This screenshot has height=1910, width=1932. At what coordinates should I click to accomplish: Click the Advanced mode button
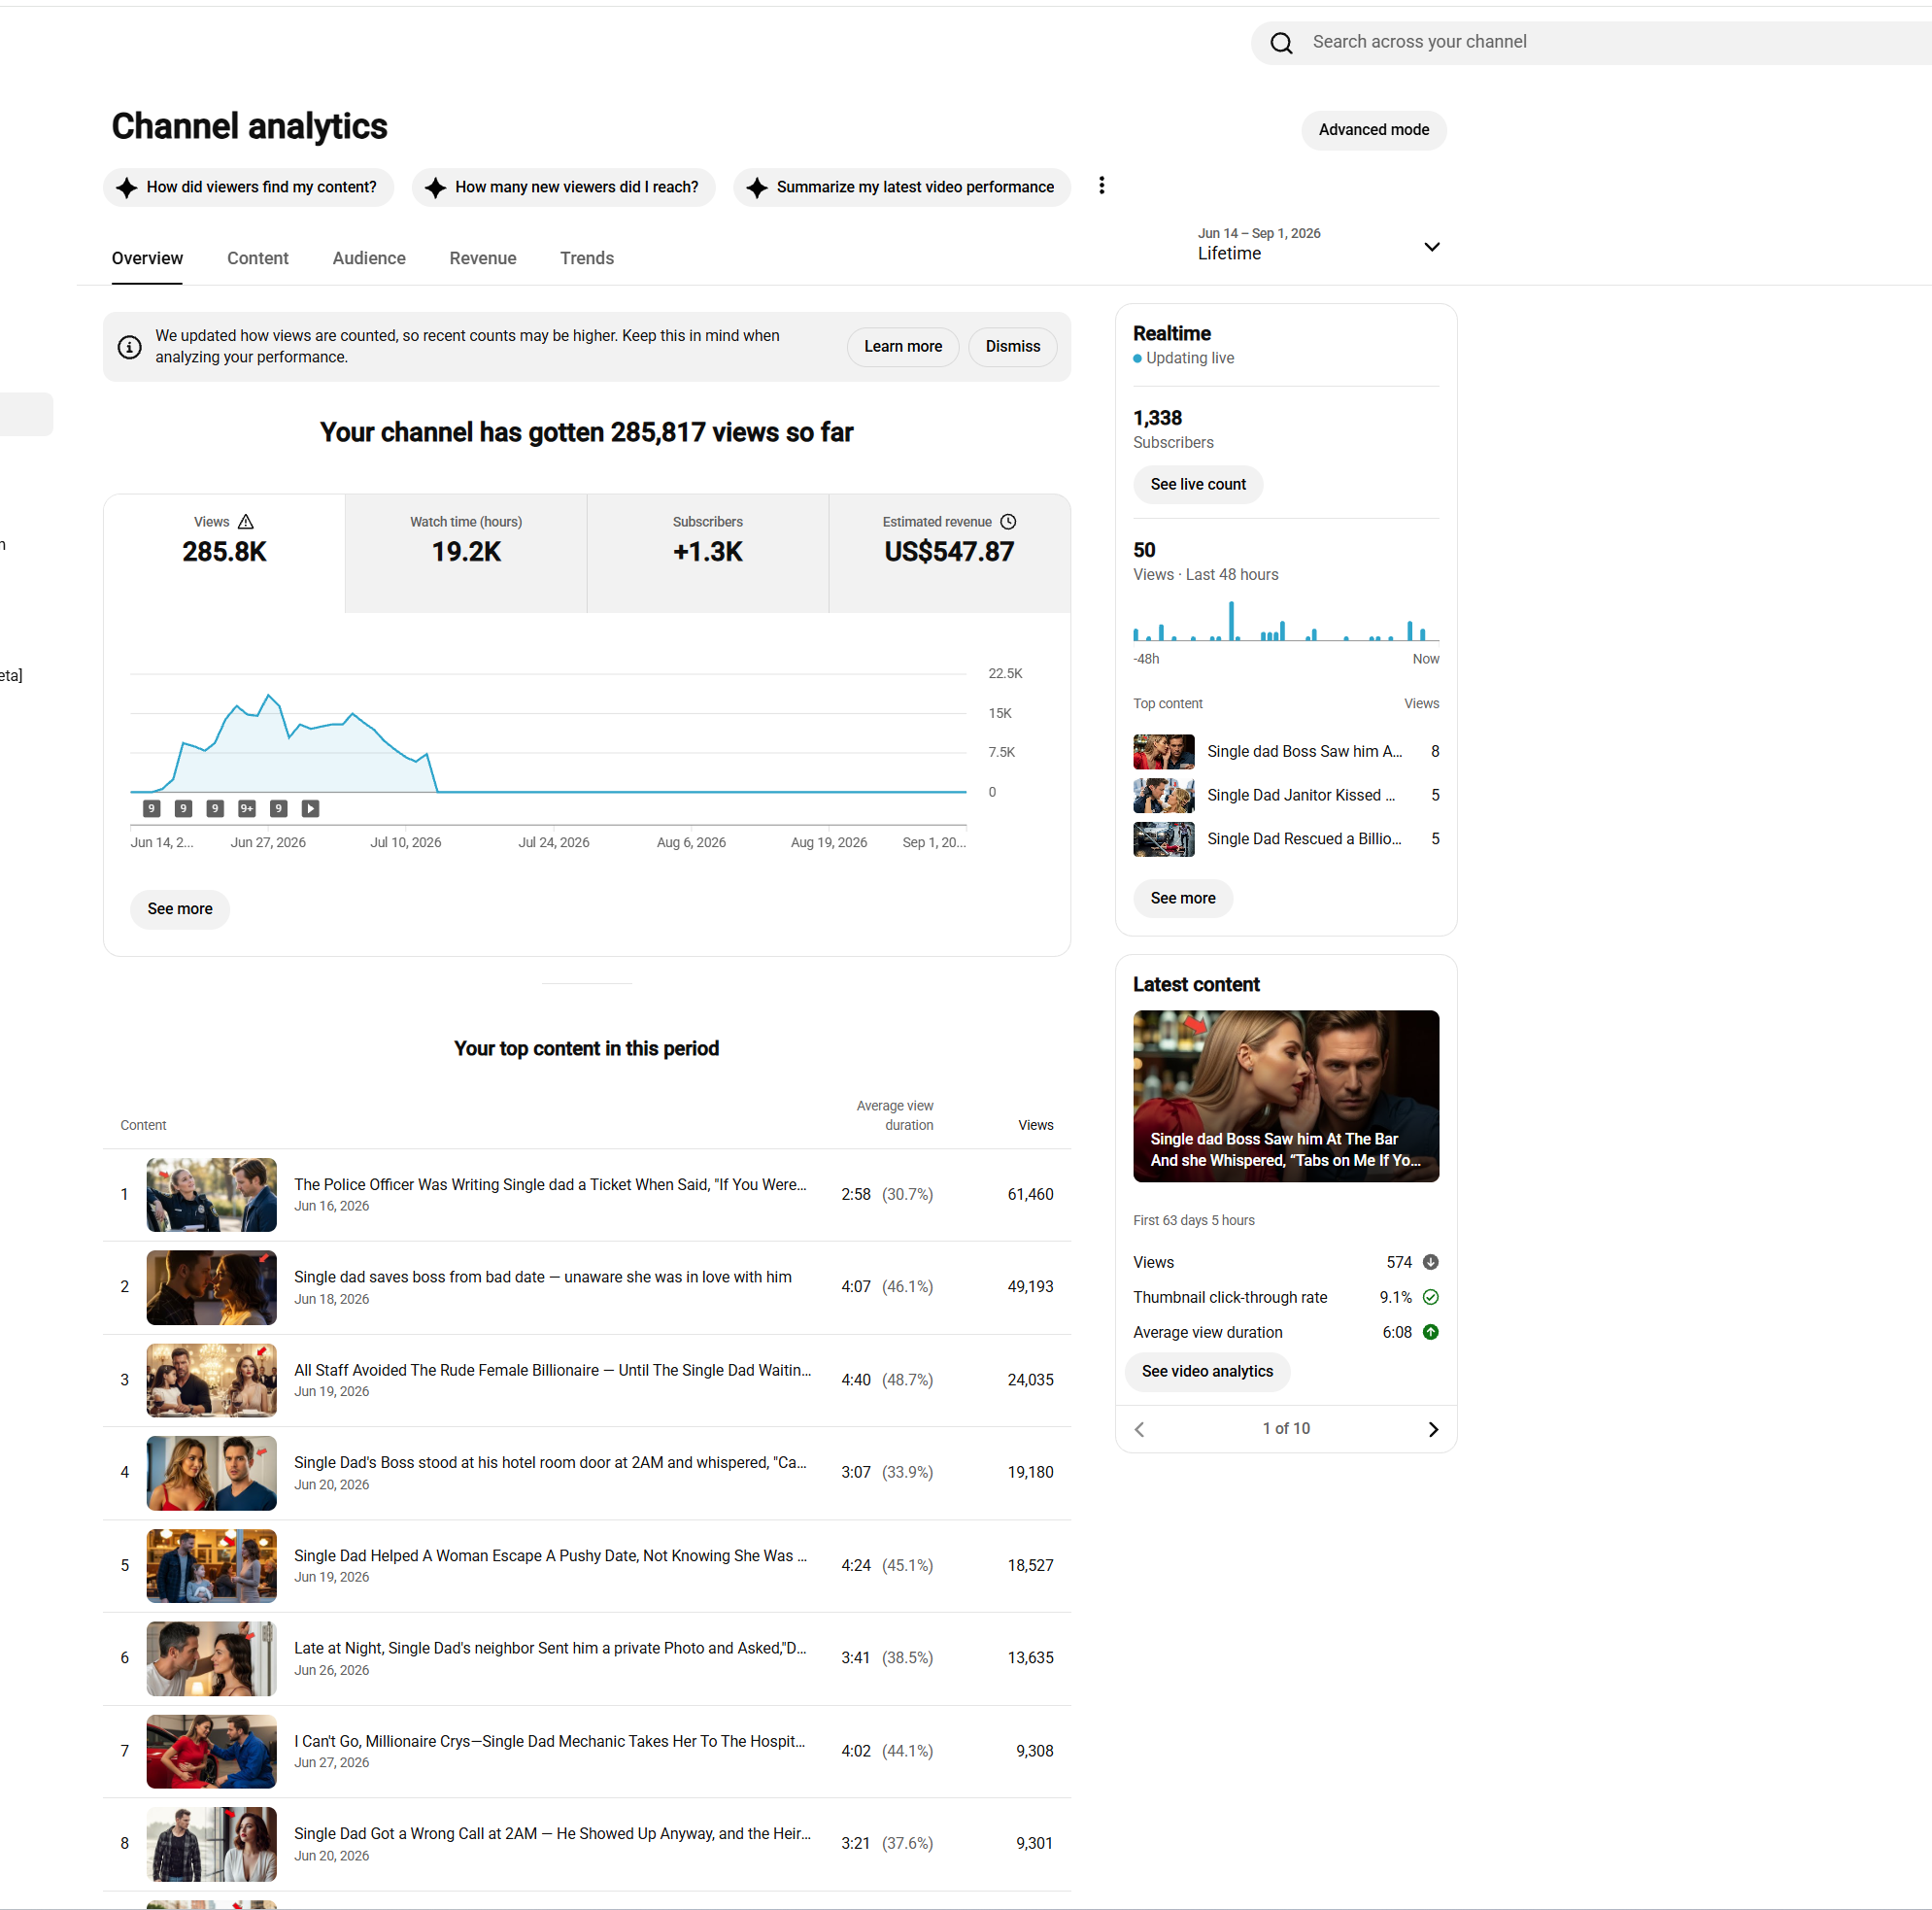[x=1373, y=130]
